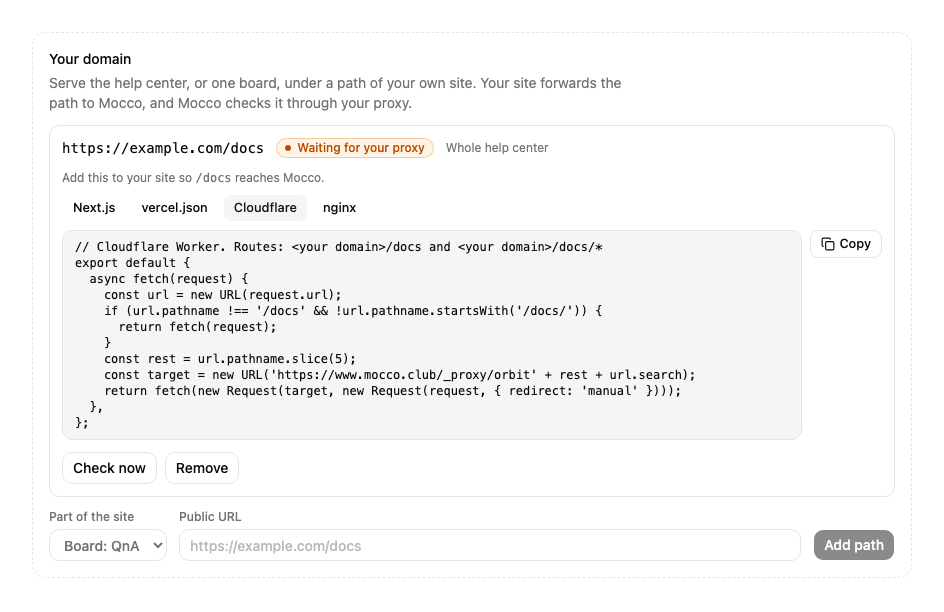Click the Whole help center label
The height and width of the screenshot is (612, 944).
pyautogui.click(x=497, y=148)
